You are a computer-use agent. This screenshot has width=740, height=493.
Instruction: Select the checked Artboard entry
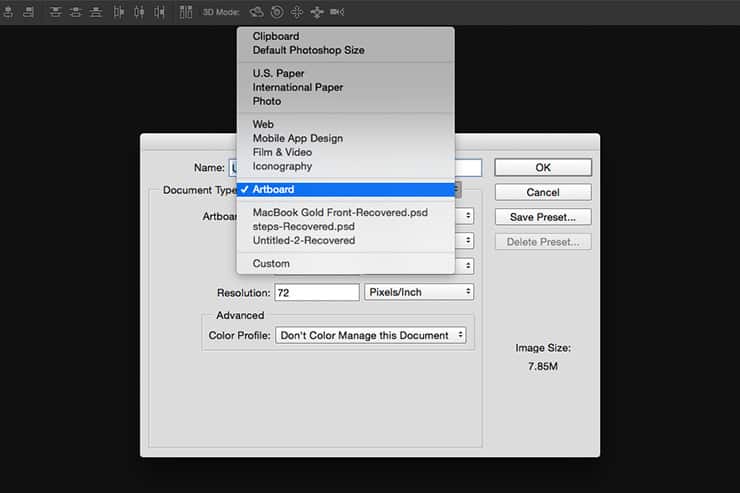(x=345, y=190)
